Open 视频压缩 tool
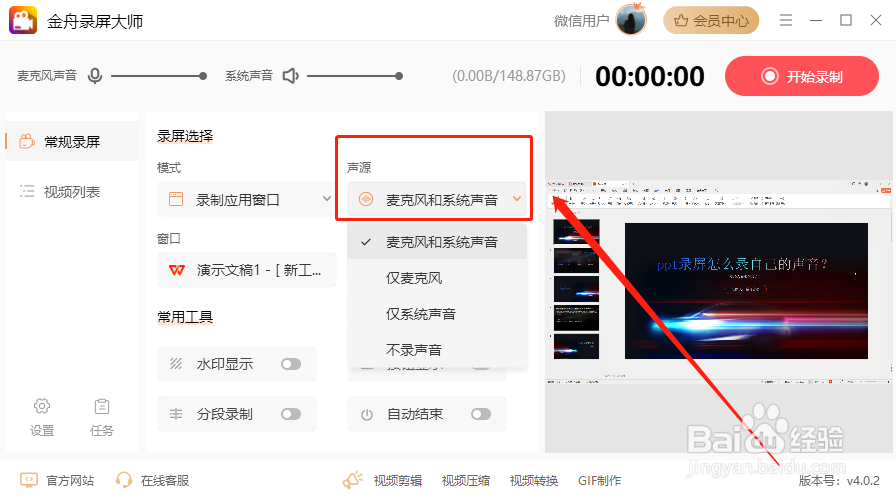 tap(466, 481)
